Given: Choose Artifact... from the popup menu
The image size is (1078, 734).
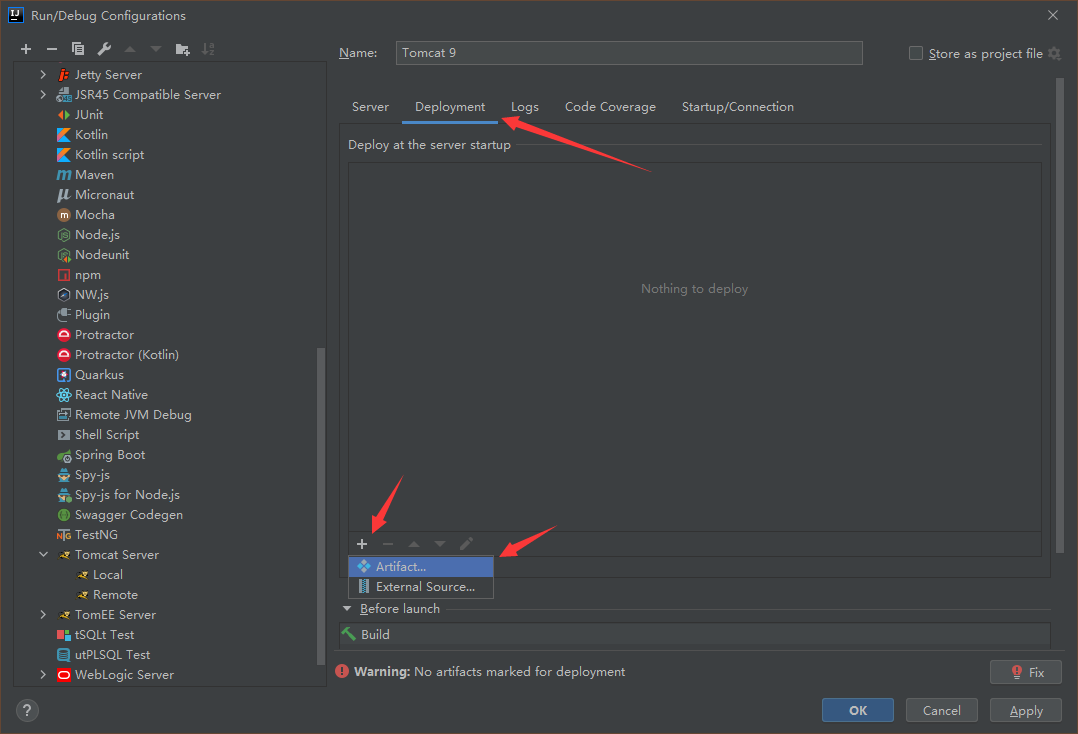Looking at the screenshot, I should pyautogui.click(x=421, y=566).
